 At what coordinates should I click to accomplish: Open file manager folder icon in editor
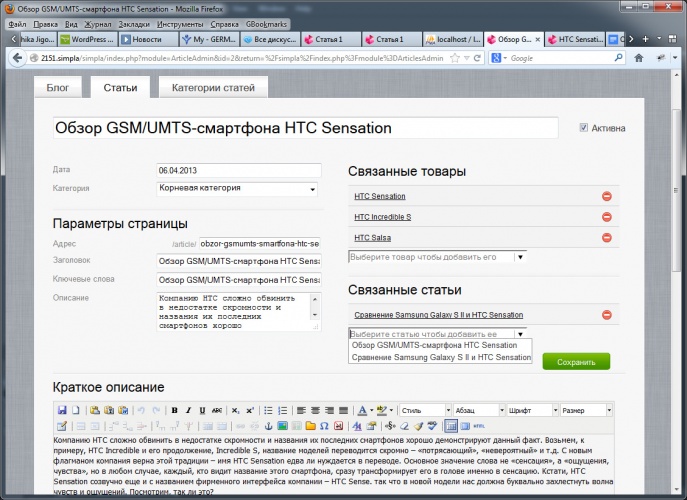pyautogui.click(x=311, y=426)
